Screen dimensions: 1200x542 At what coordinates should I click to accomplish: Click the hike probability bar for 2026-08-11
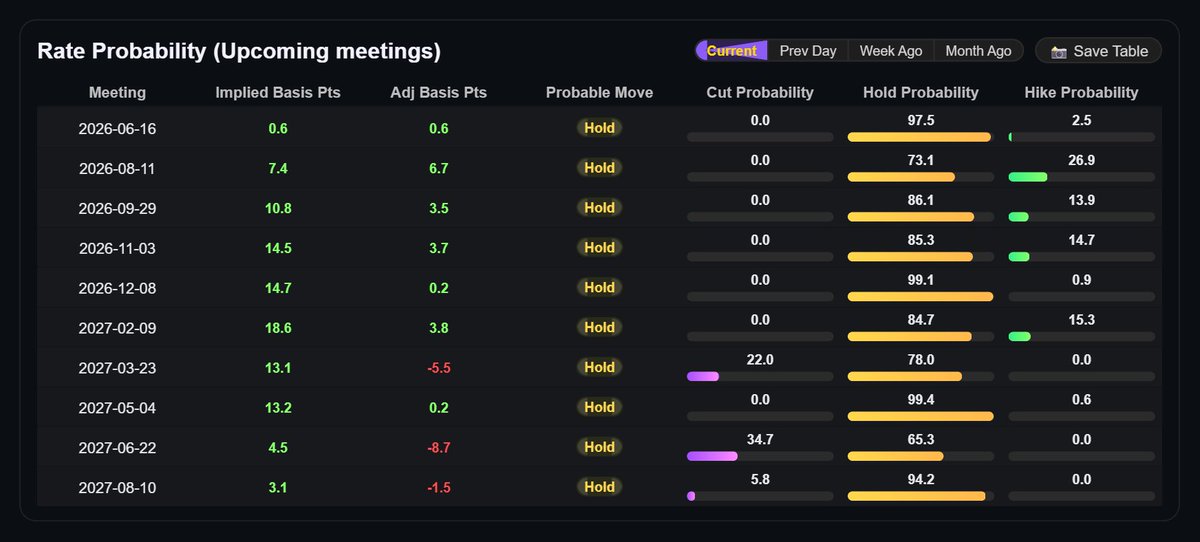1081,177
